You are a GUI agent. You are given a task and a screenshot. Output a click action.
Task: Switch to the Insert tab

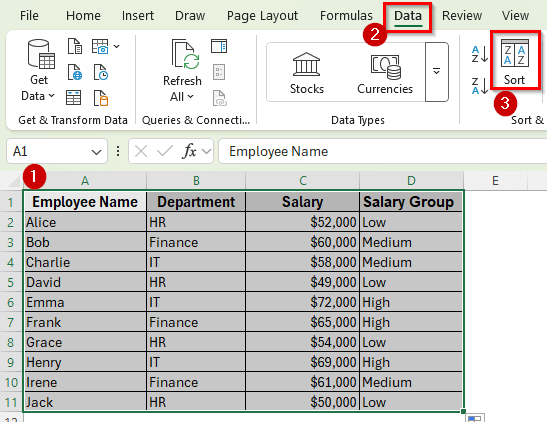point(138,16)
